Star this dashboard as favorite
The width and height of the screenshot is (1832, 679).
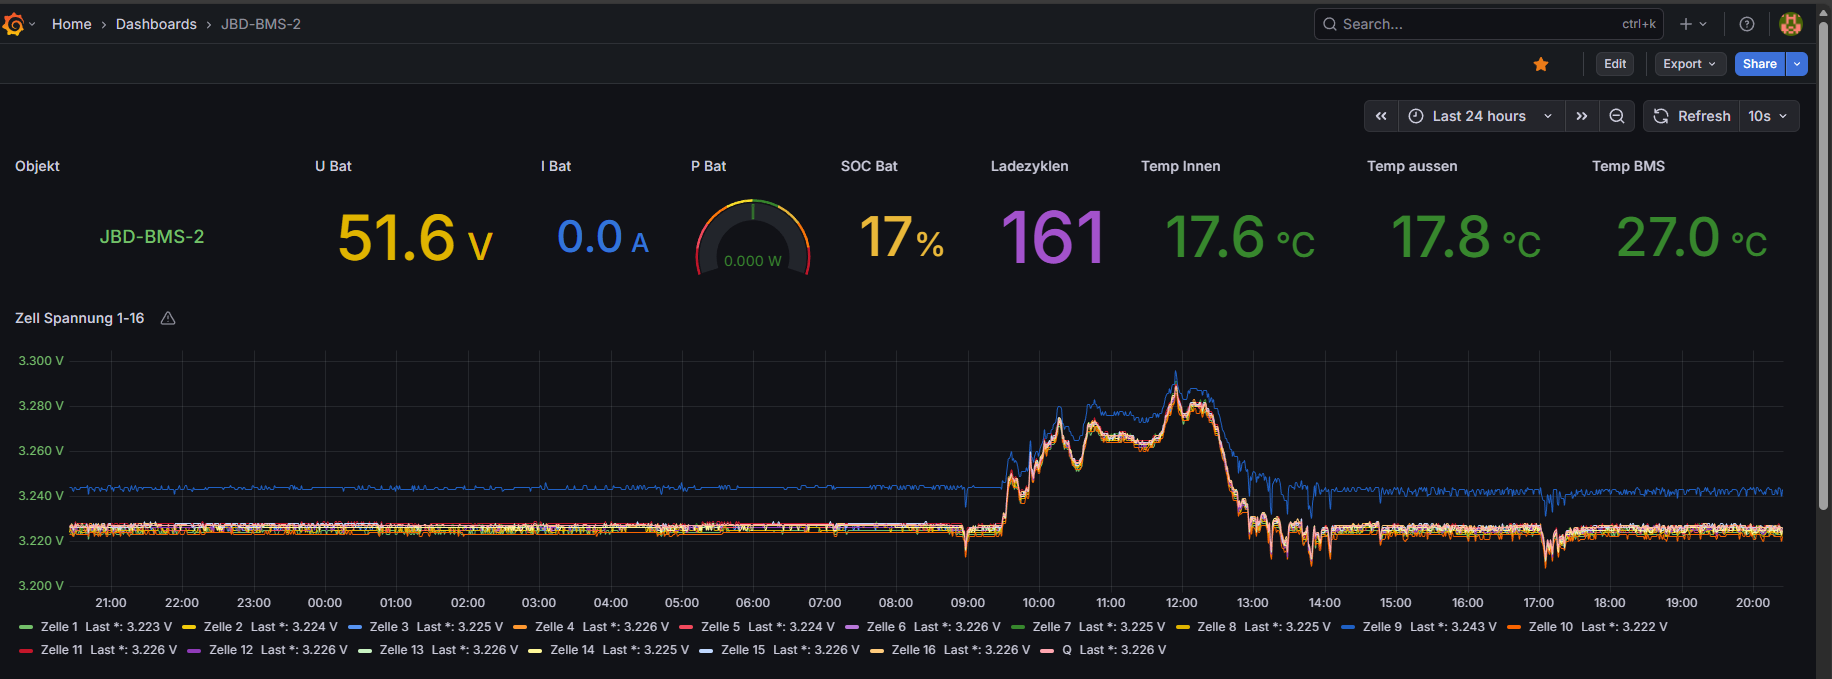1541,64
